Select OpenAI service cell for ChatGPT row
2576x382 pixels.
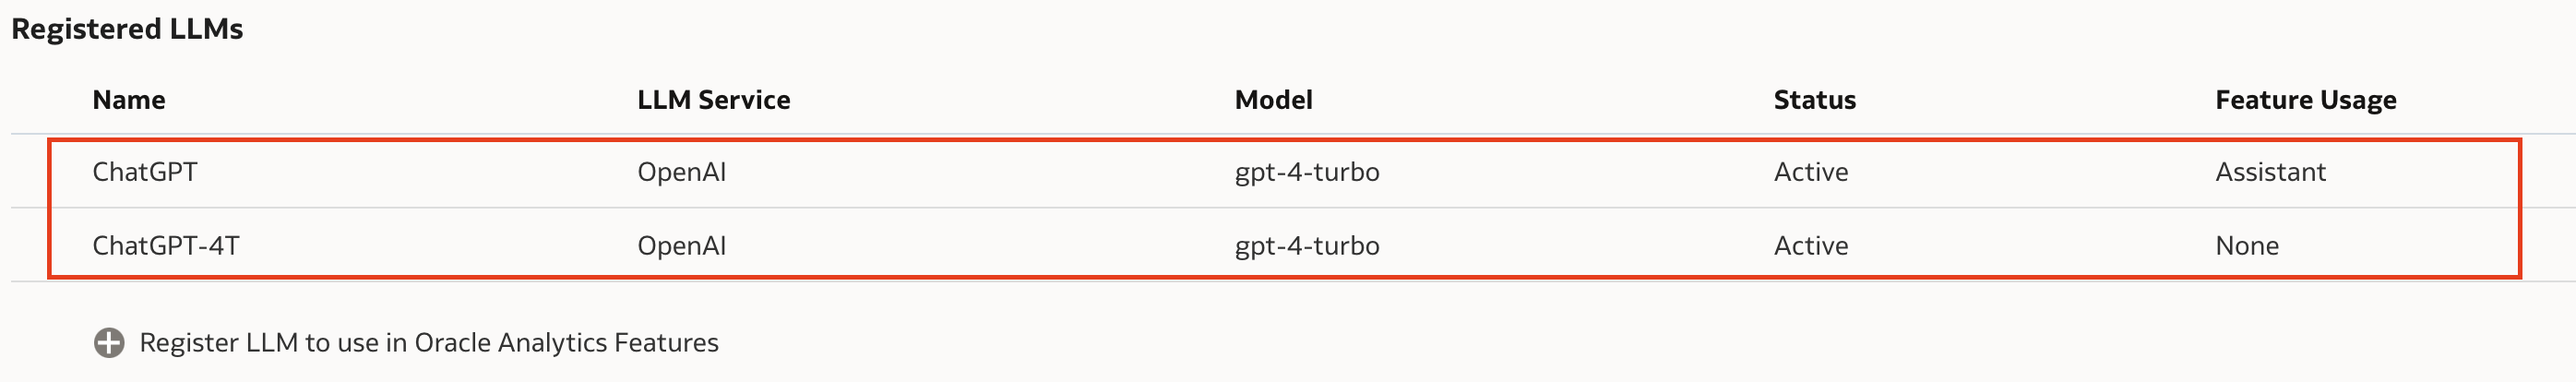click(682, 172)
